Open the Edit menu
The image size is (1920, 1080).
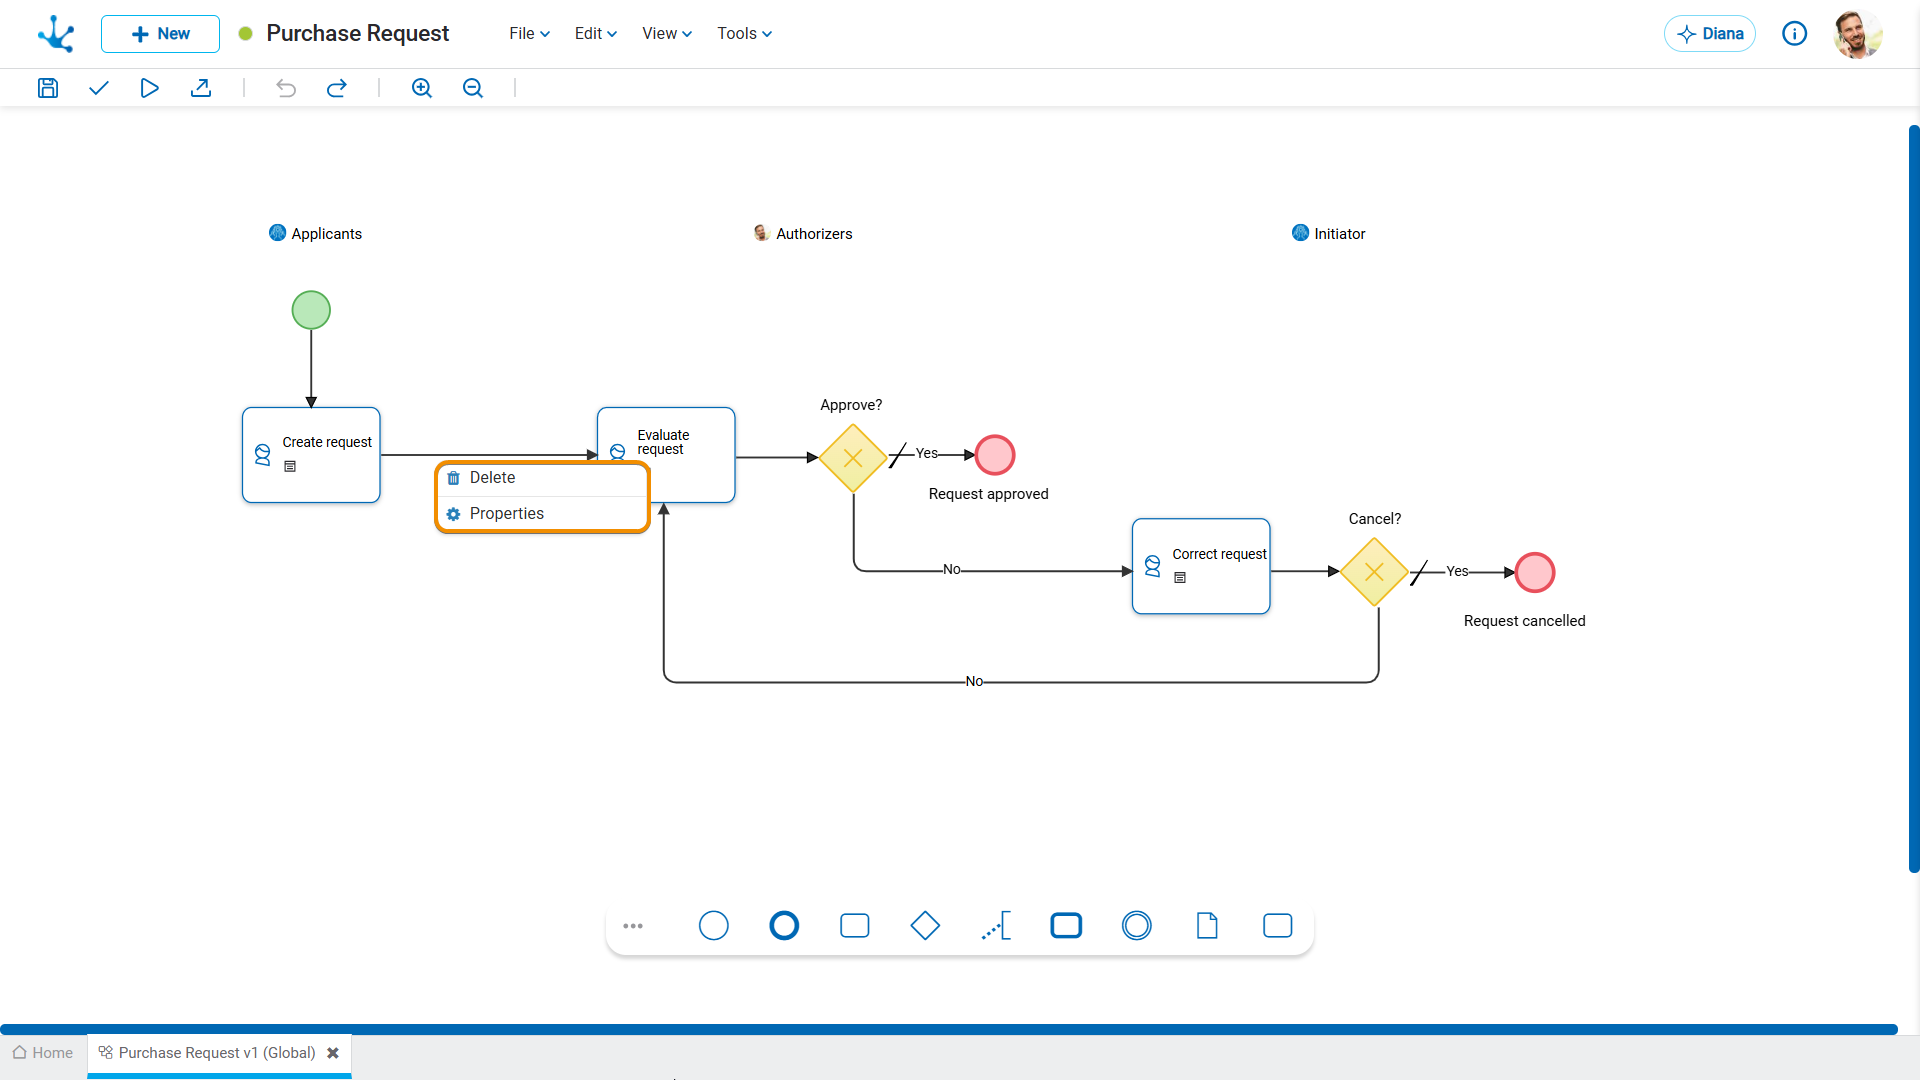[596, 34]
